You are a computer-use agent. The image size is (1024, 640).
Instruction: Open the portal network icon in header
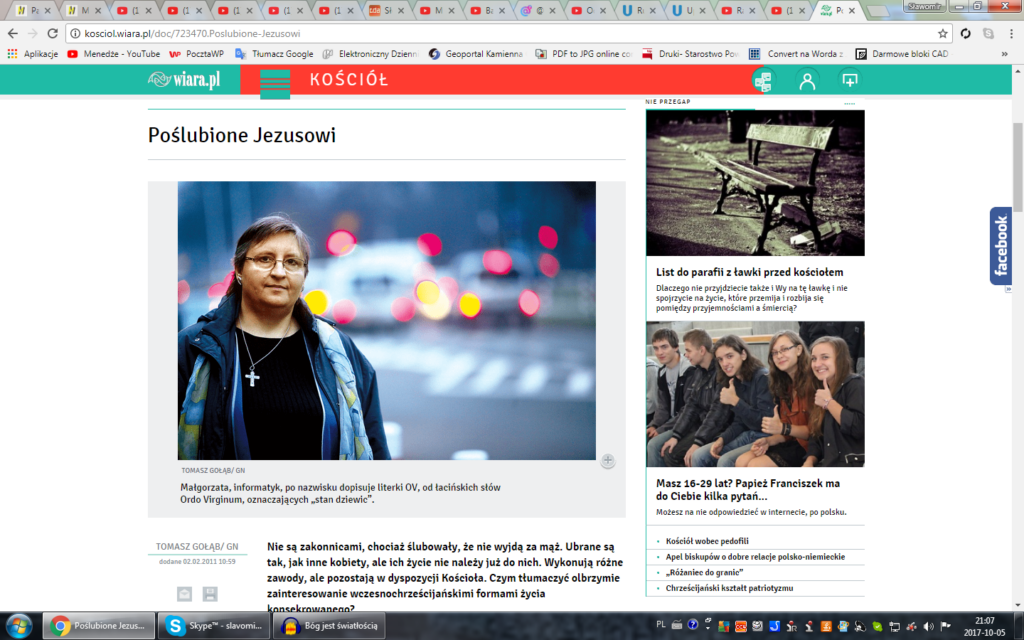(763, 81)
